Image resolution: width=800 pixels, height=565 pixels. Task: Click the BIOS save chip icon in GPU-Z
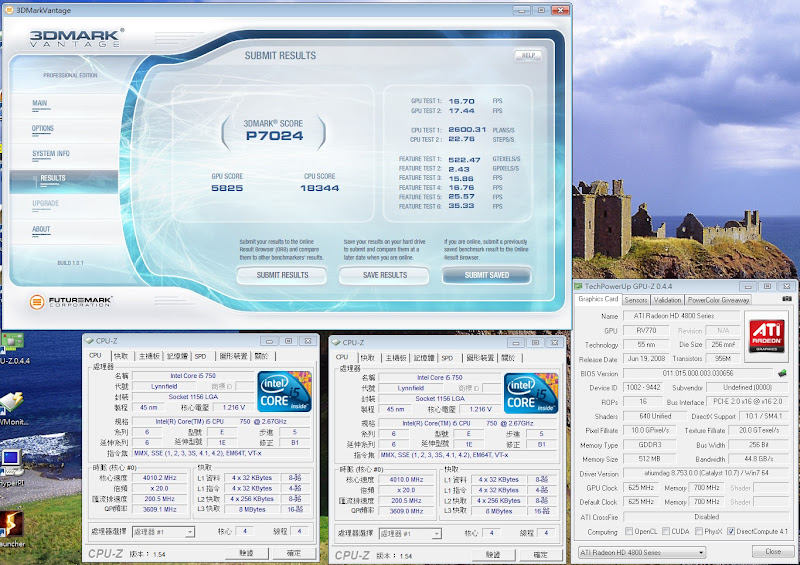tap(782, 373)
